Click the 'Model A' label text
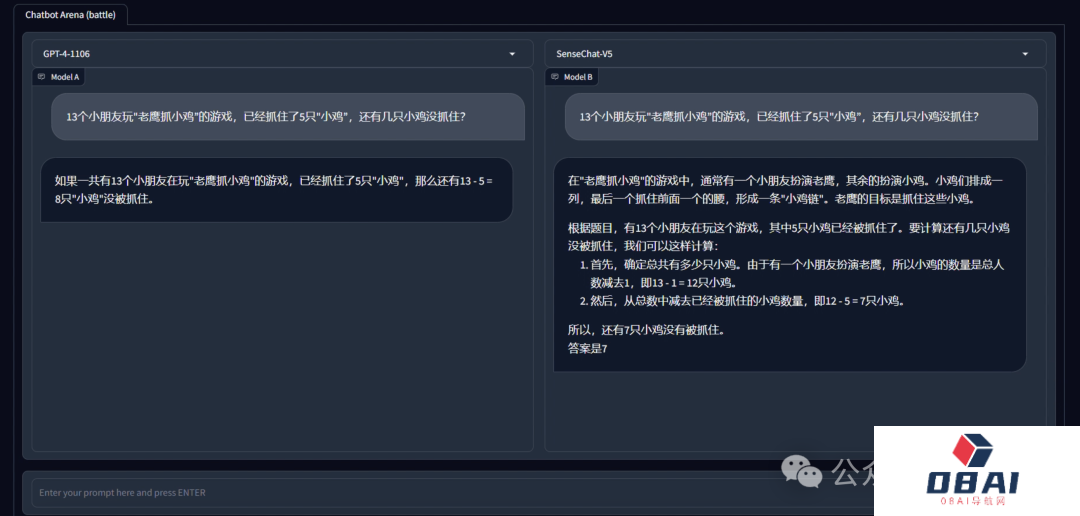 click(x=65, y=77)
